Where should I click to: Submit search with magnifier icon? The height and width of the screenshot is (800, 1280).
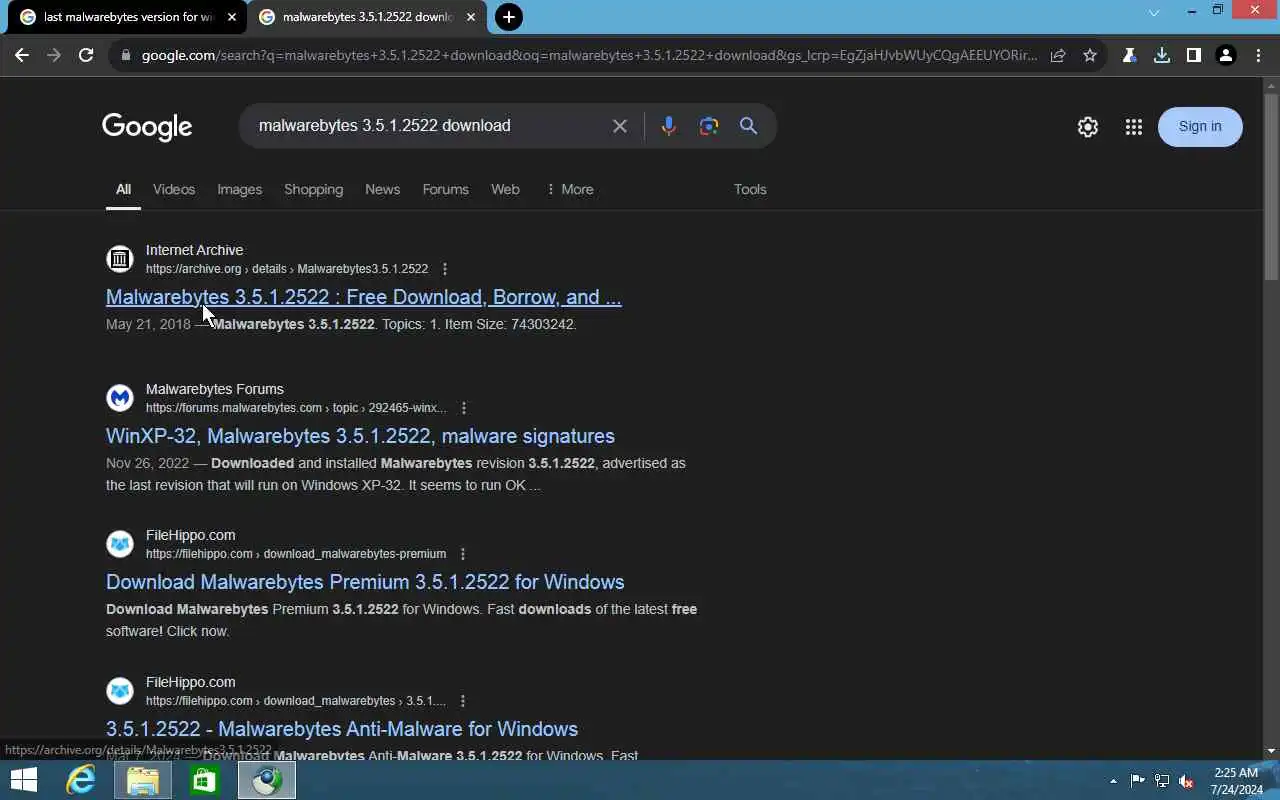[x=748, y=126]
